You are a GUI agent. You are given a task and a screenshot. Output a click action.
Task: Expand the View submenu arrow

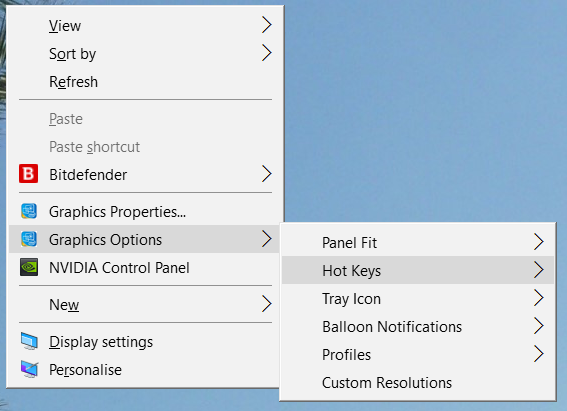coord(267,25)
